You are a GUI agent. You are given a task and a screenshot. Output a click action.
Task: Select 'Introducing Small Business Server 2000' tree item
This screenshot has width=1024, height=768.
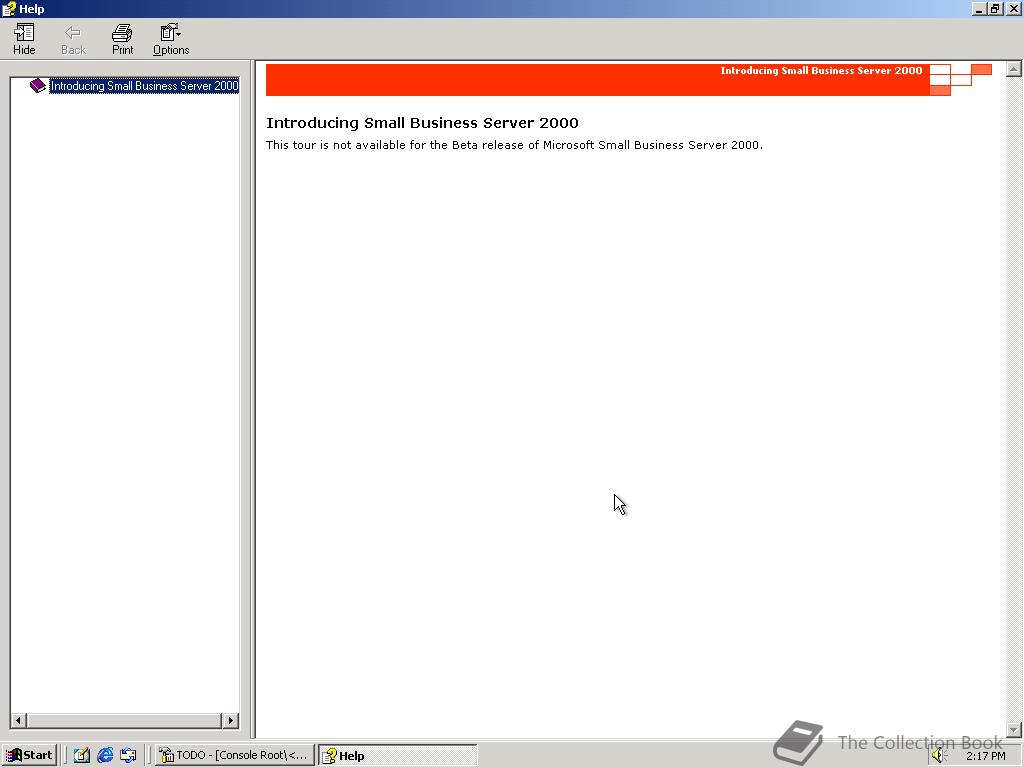point(144,86)
